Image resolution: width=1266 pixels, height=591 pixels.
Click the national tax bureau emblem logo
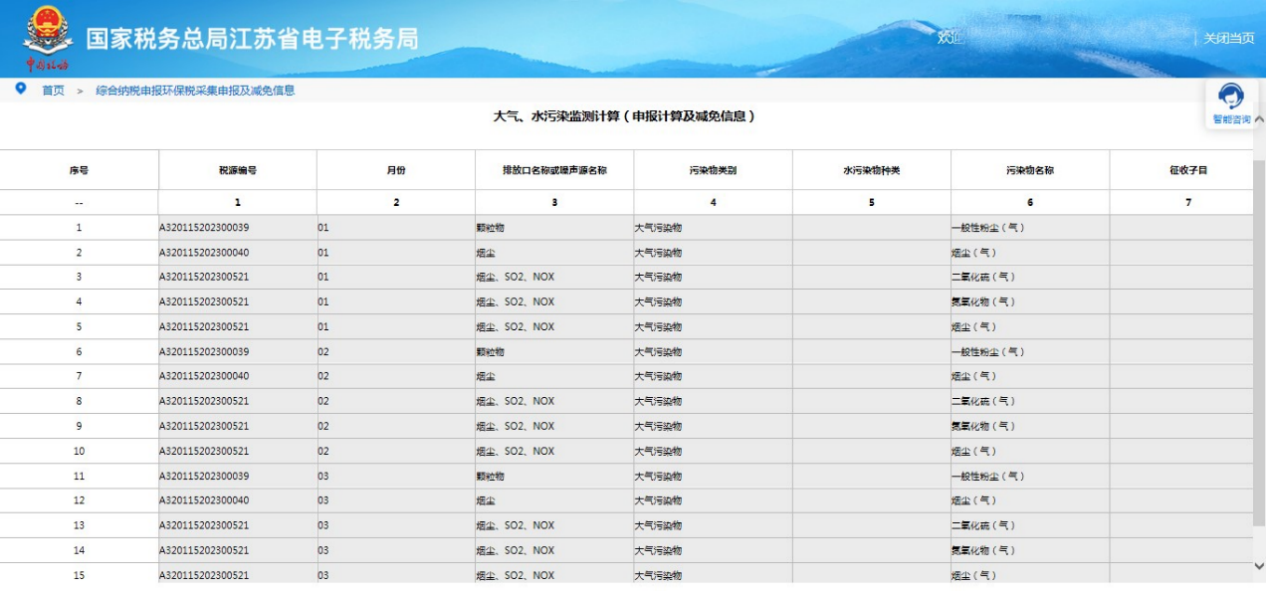point(47,36)
